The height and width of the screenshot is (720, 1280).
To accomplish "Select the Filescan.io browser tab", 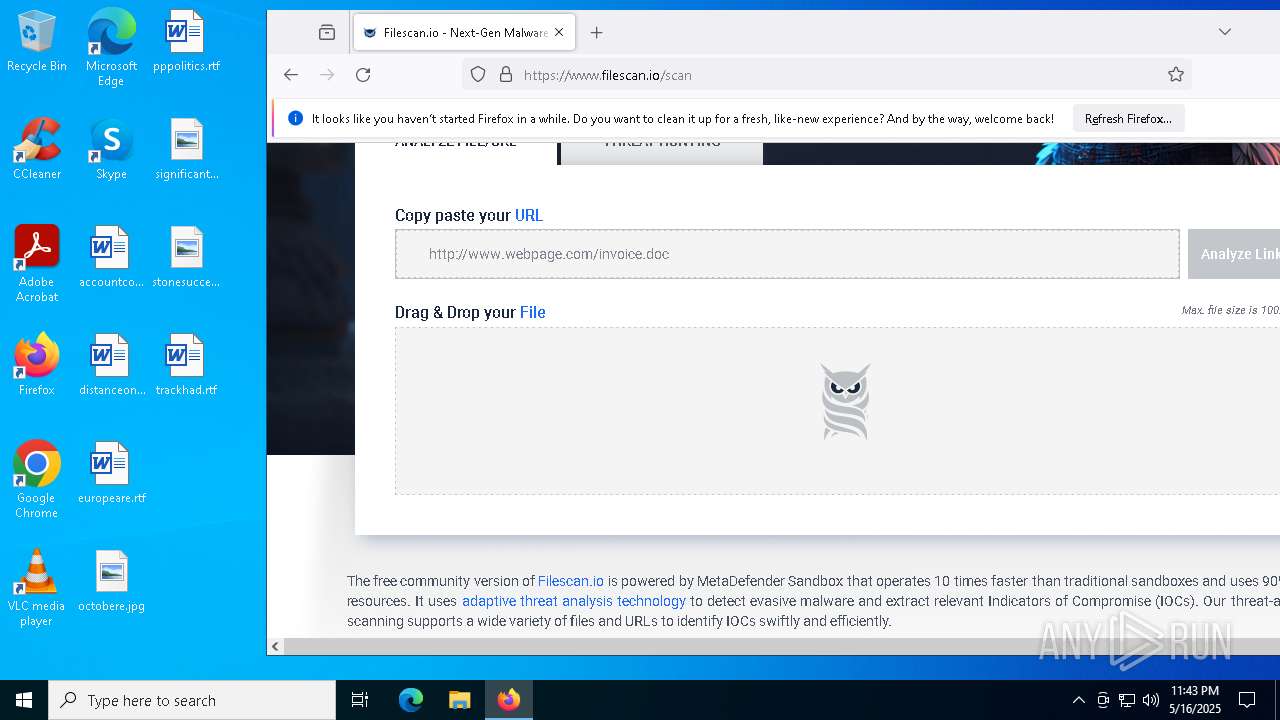I will (465, 32).
